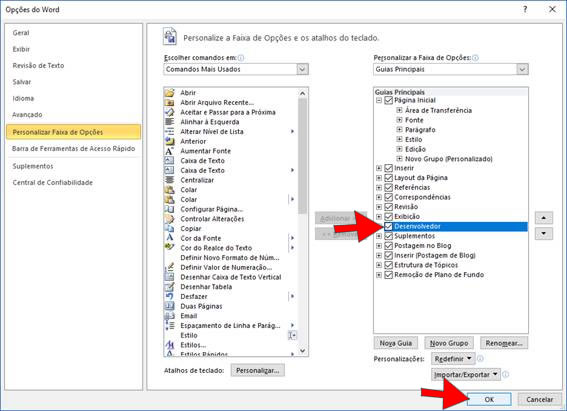Toggle the Inserir tab checkbox

[x=388, y=168]
